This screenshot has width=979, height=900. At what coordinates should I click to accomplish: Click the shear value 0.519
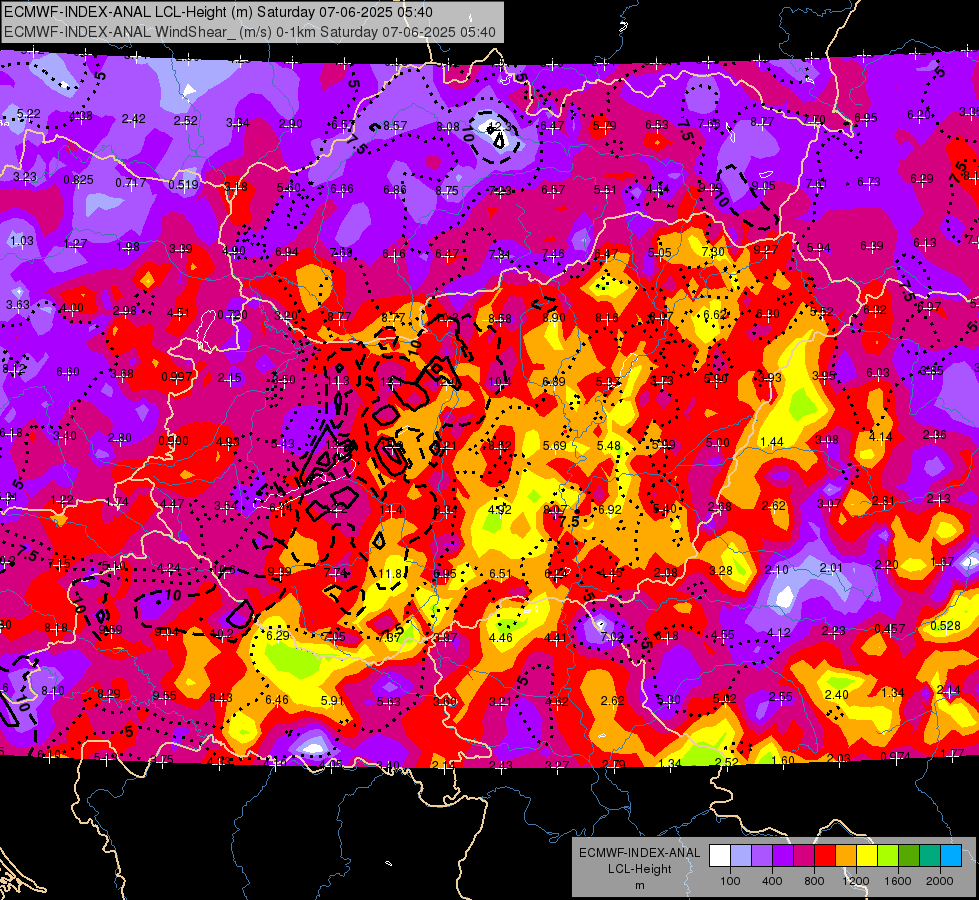click(184, 184)
